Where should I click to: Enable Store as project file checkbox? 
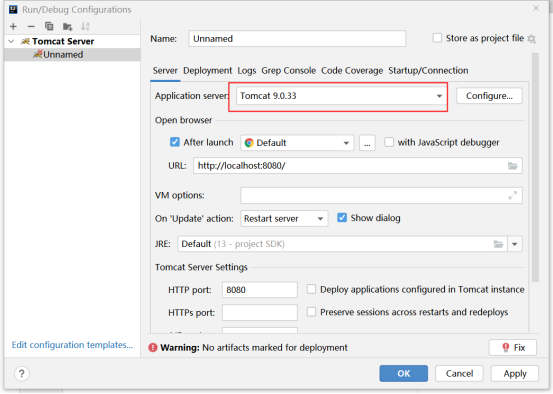click(437, 38)
